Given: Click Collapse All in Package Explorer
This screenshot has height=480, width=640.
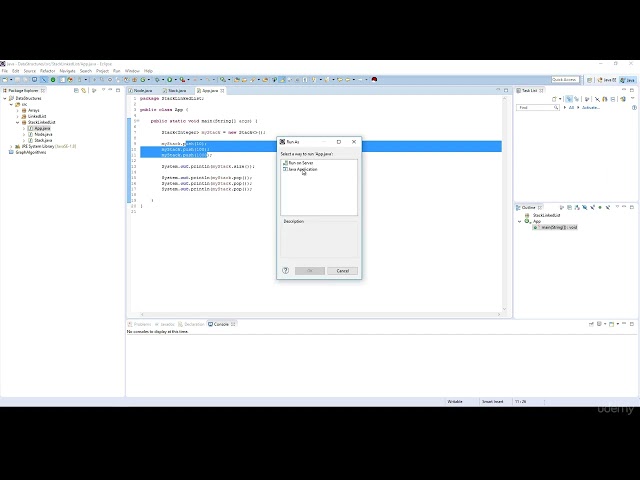Looking at the screenshot, I should pos(76,90).
